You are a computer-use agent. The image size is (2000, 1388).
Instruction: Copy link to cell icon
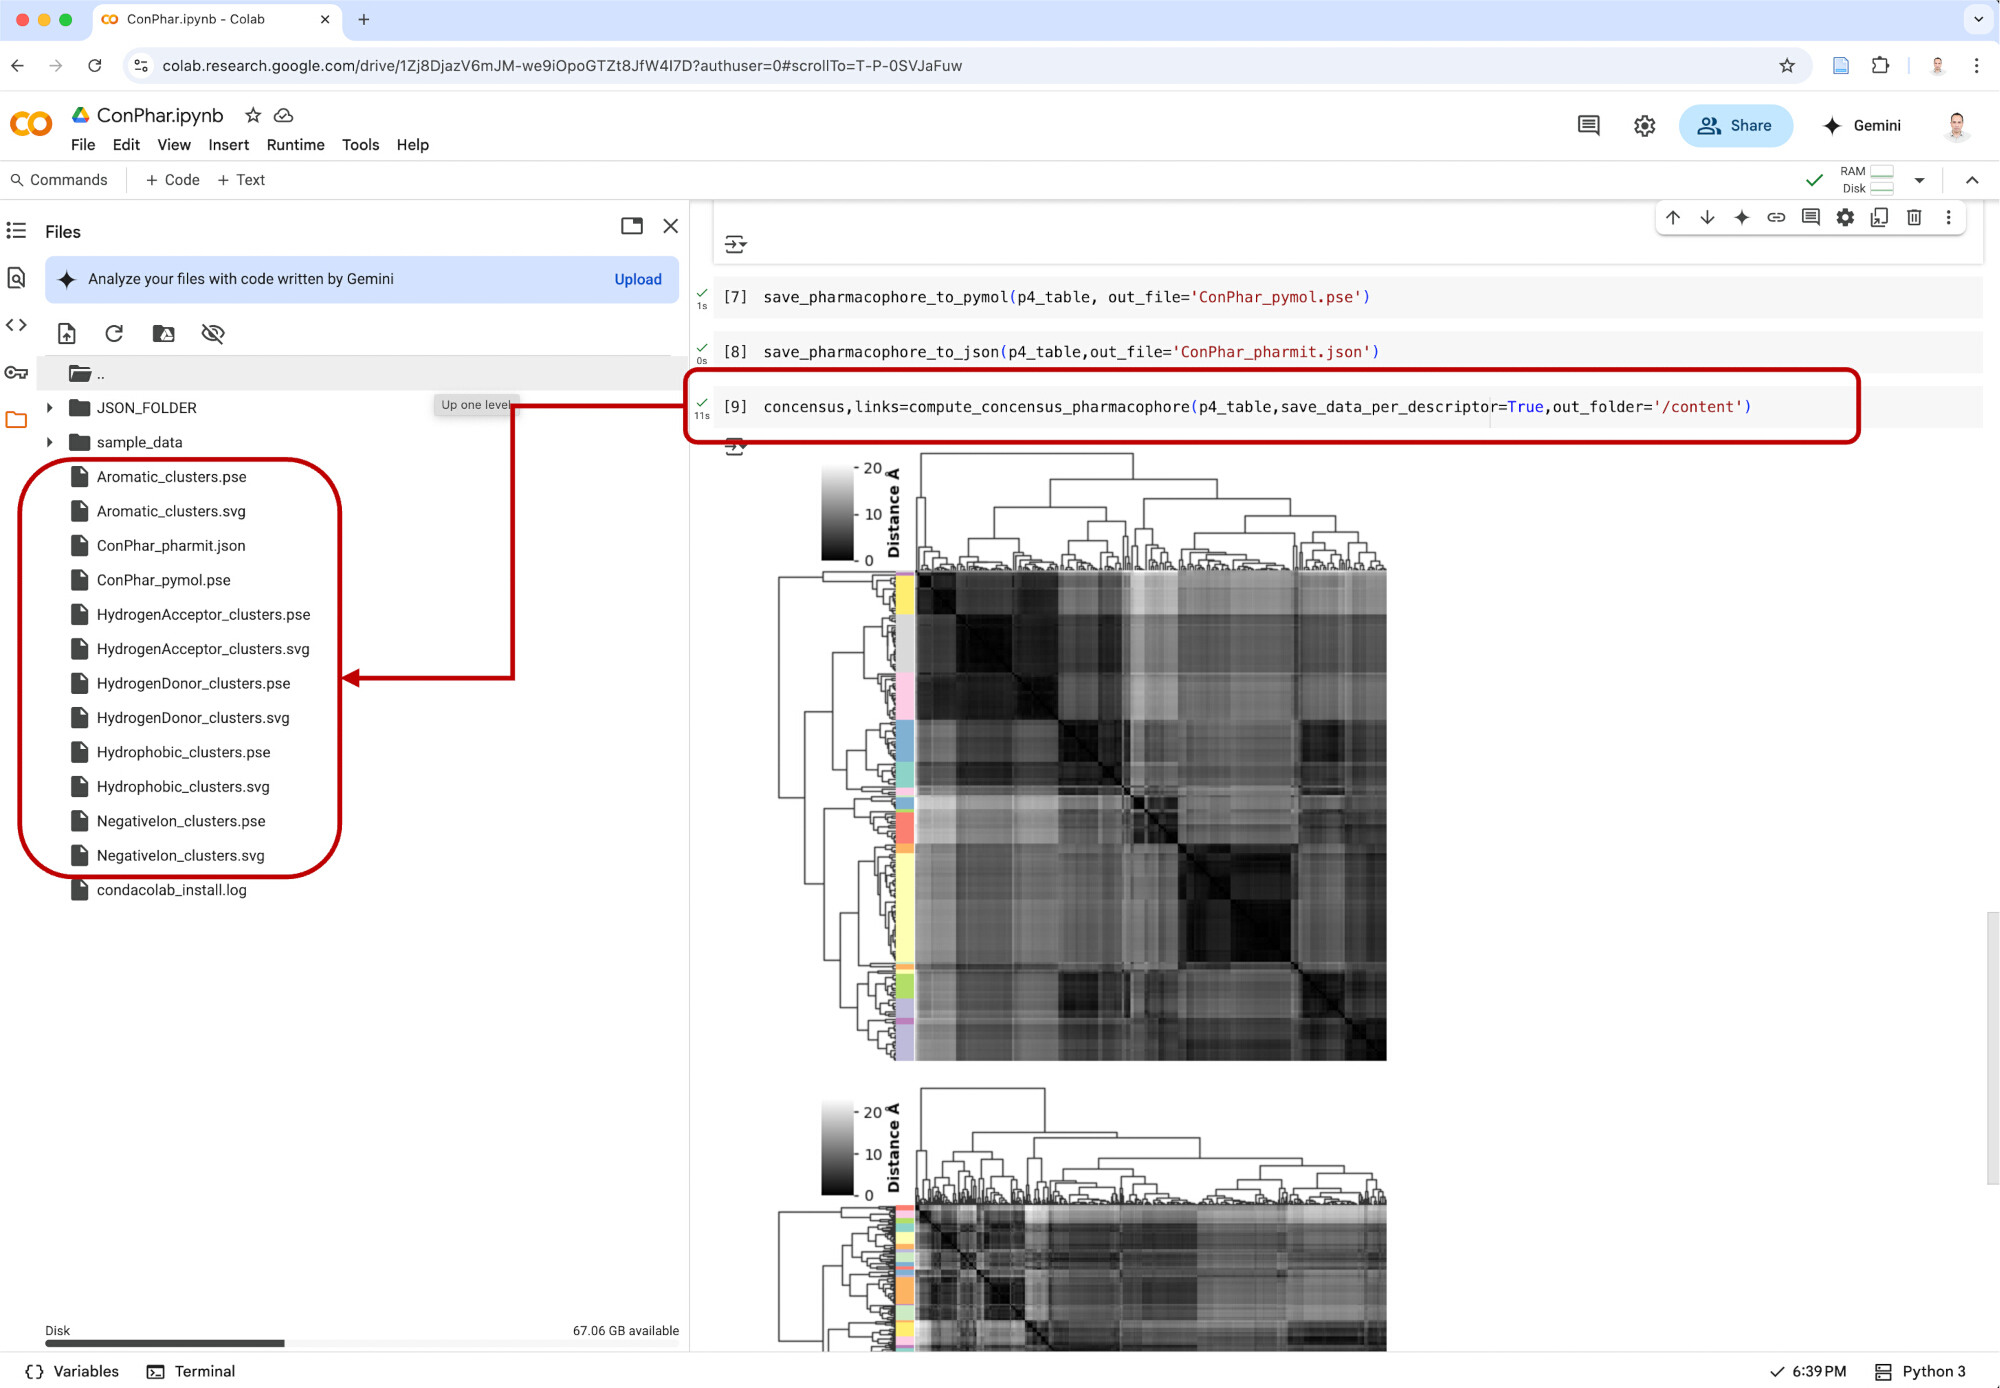coord(1776,217)
